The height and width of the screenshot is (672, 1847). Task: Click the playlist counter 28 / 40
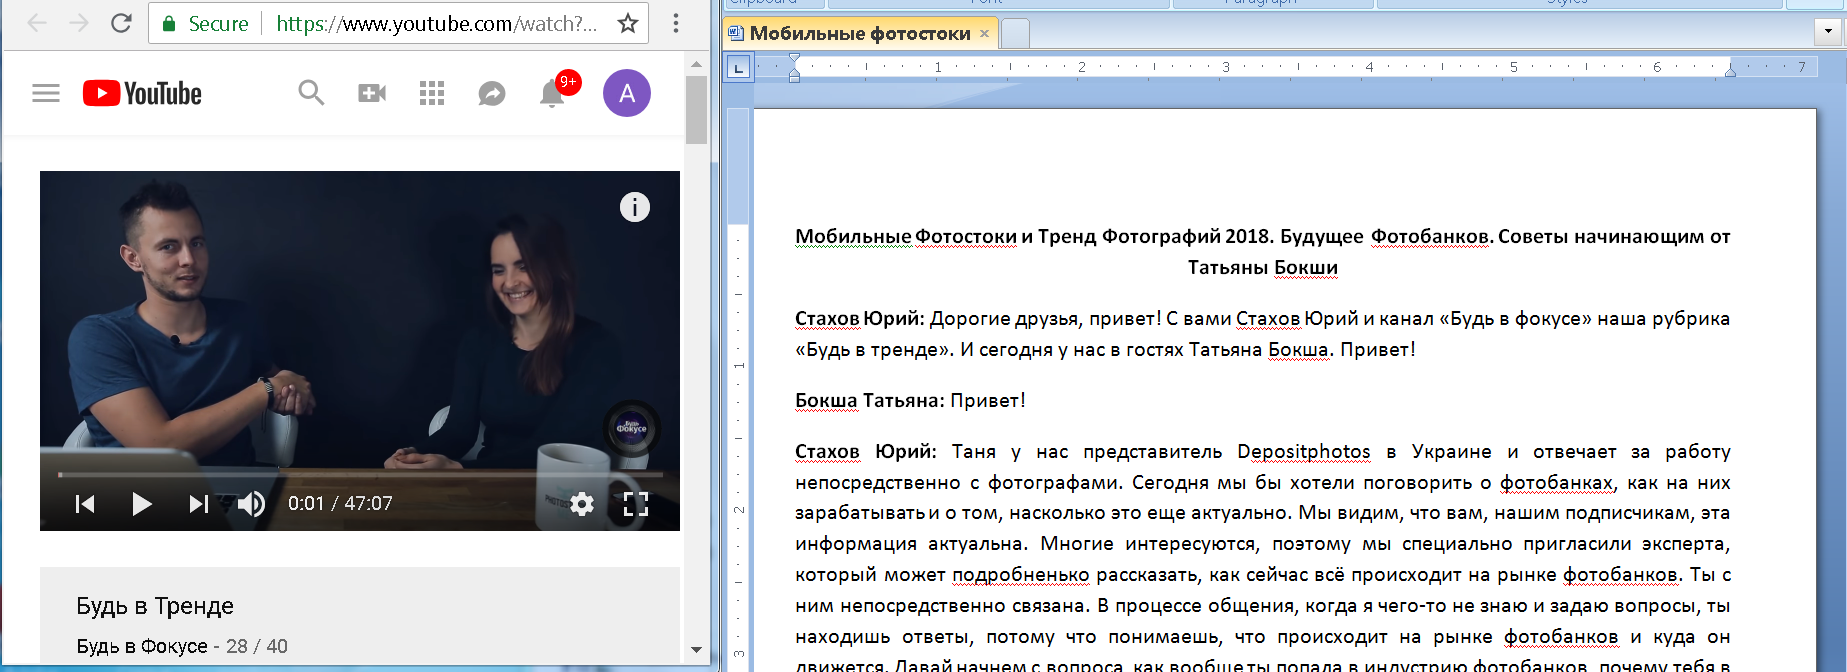pyautogui.click(x=257, y=646)
